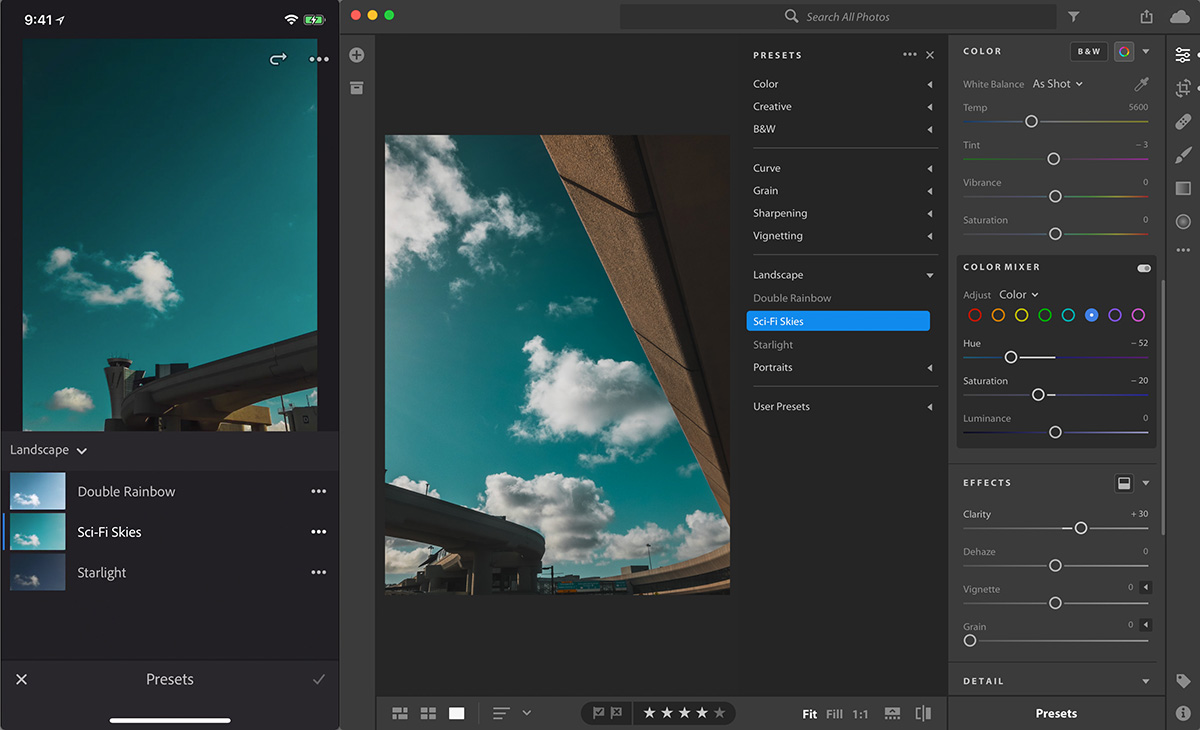The width and height of the screenshot is (1200, 730).
Task: Choose the Starlight preset in list
Action: tap(773, 345)
